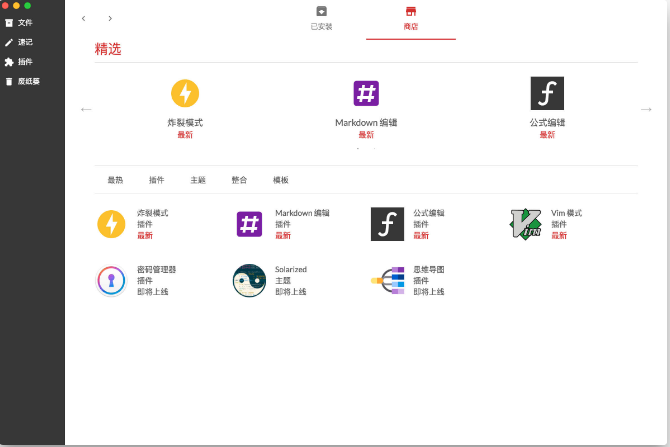
Task: Click the featured formula editor icon
Action: 547,93
